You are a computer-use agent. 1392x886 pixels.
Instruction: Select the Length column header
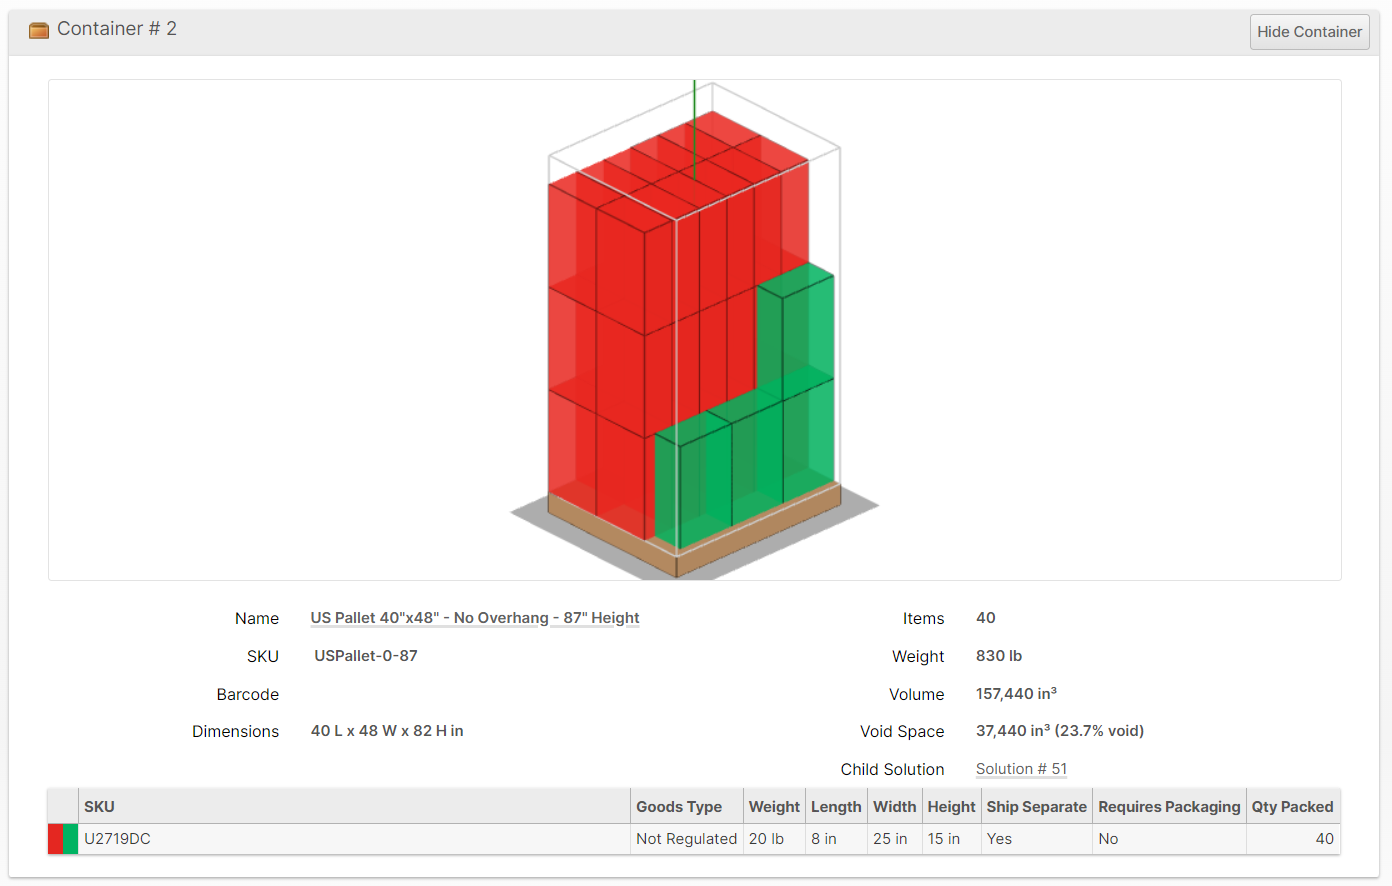[x=836, y=807]
